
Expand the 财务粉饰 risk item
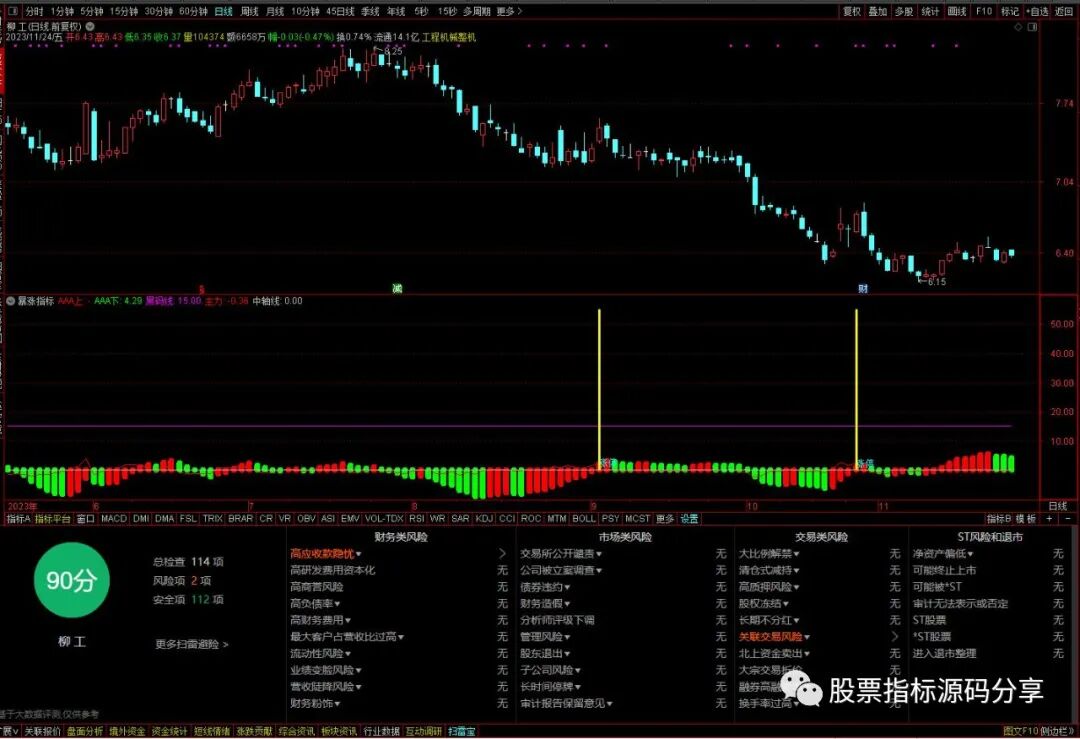pos(315,703)
